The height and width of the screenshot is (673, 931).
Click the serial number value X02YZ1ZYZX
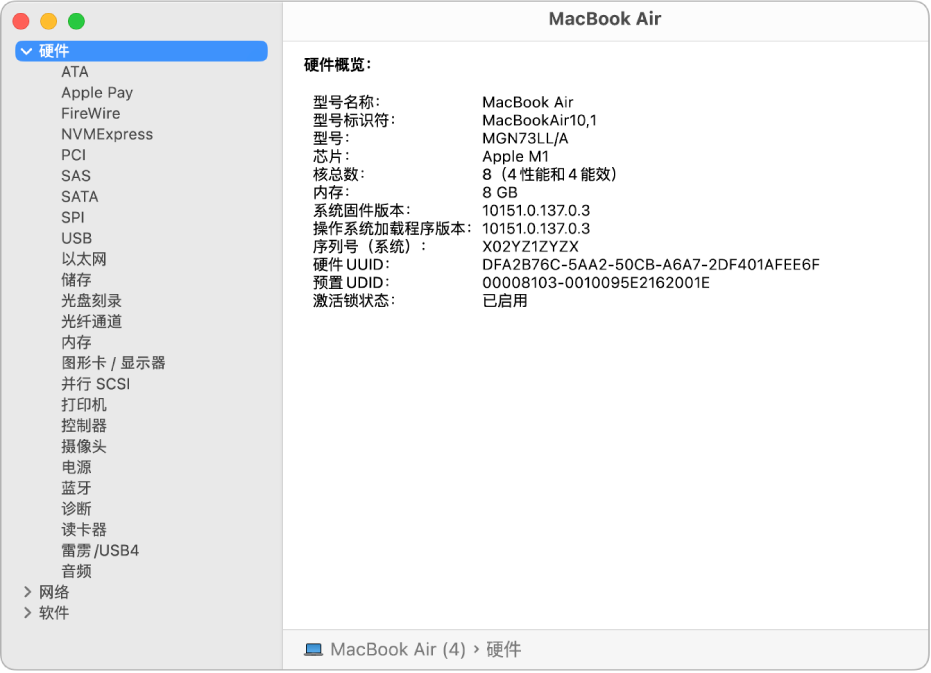coord(530,246)
